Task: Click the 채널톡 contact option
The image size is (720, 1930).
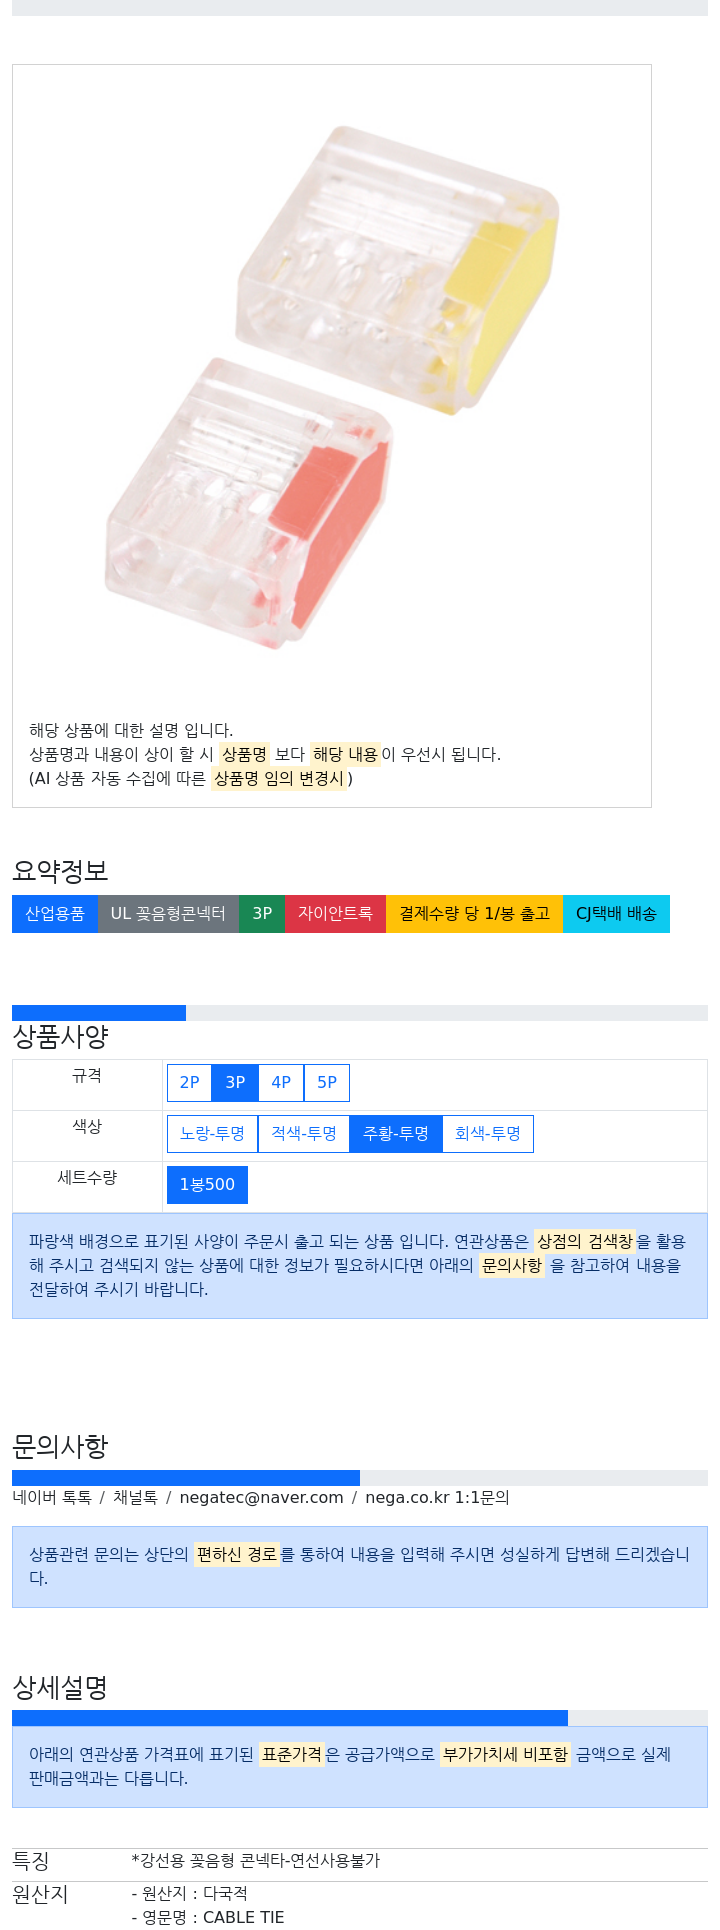Action: pos(135,1498)
